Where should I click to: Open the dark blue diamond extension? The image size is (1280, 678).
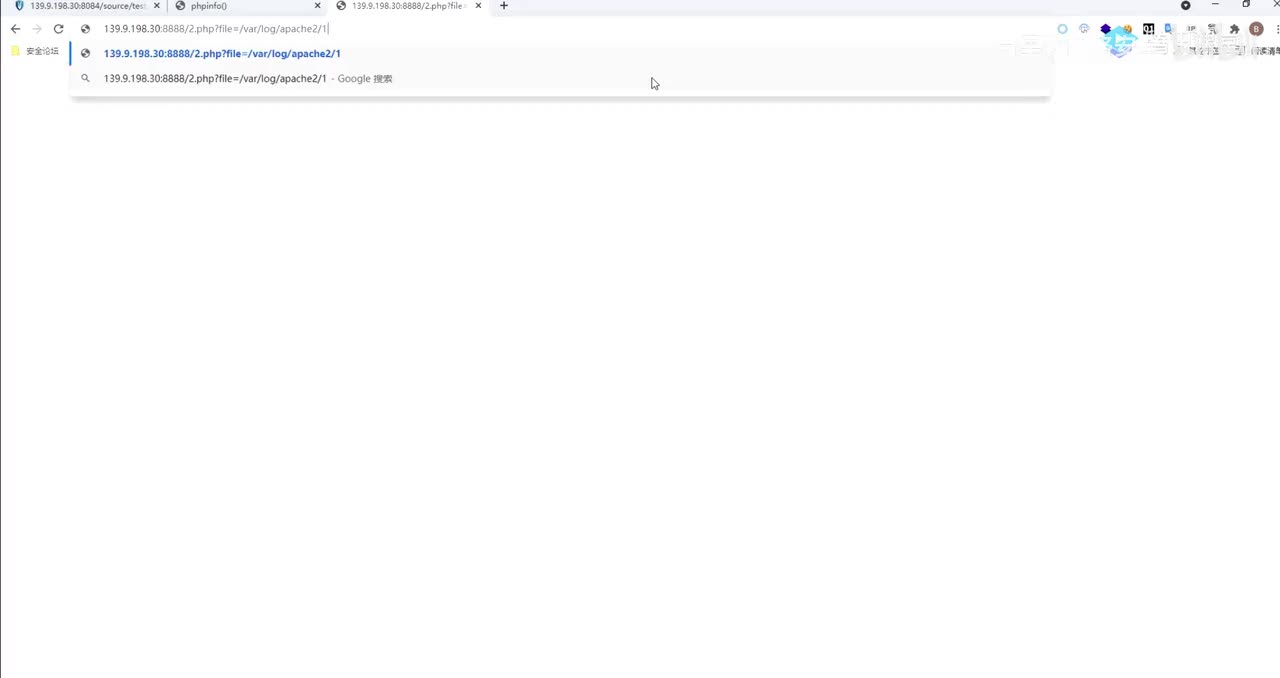click(x=1106, y=29)
